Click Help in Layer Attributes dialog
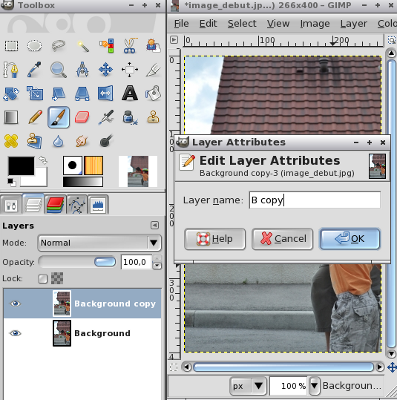The width and height of the screenshot is (397, 400). point(215,239)
